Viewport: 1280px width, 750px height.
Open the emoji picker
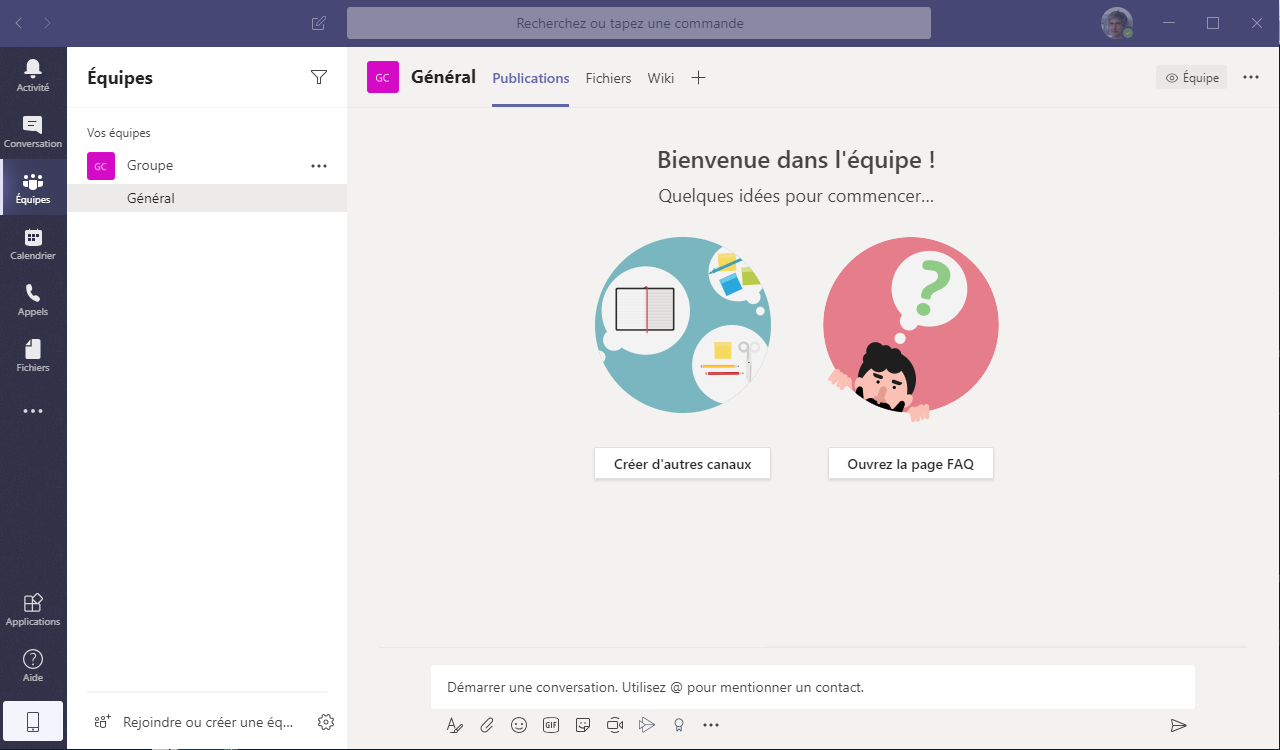[x=519, y=725]
